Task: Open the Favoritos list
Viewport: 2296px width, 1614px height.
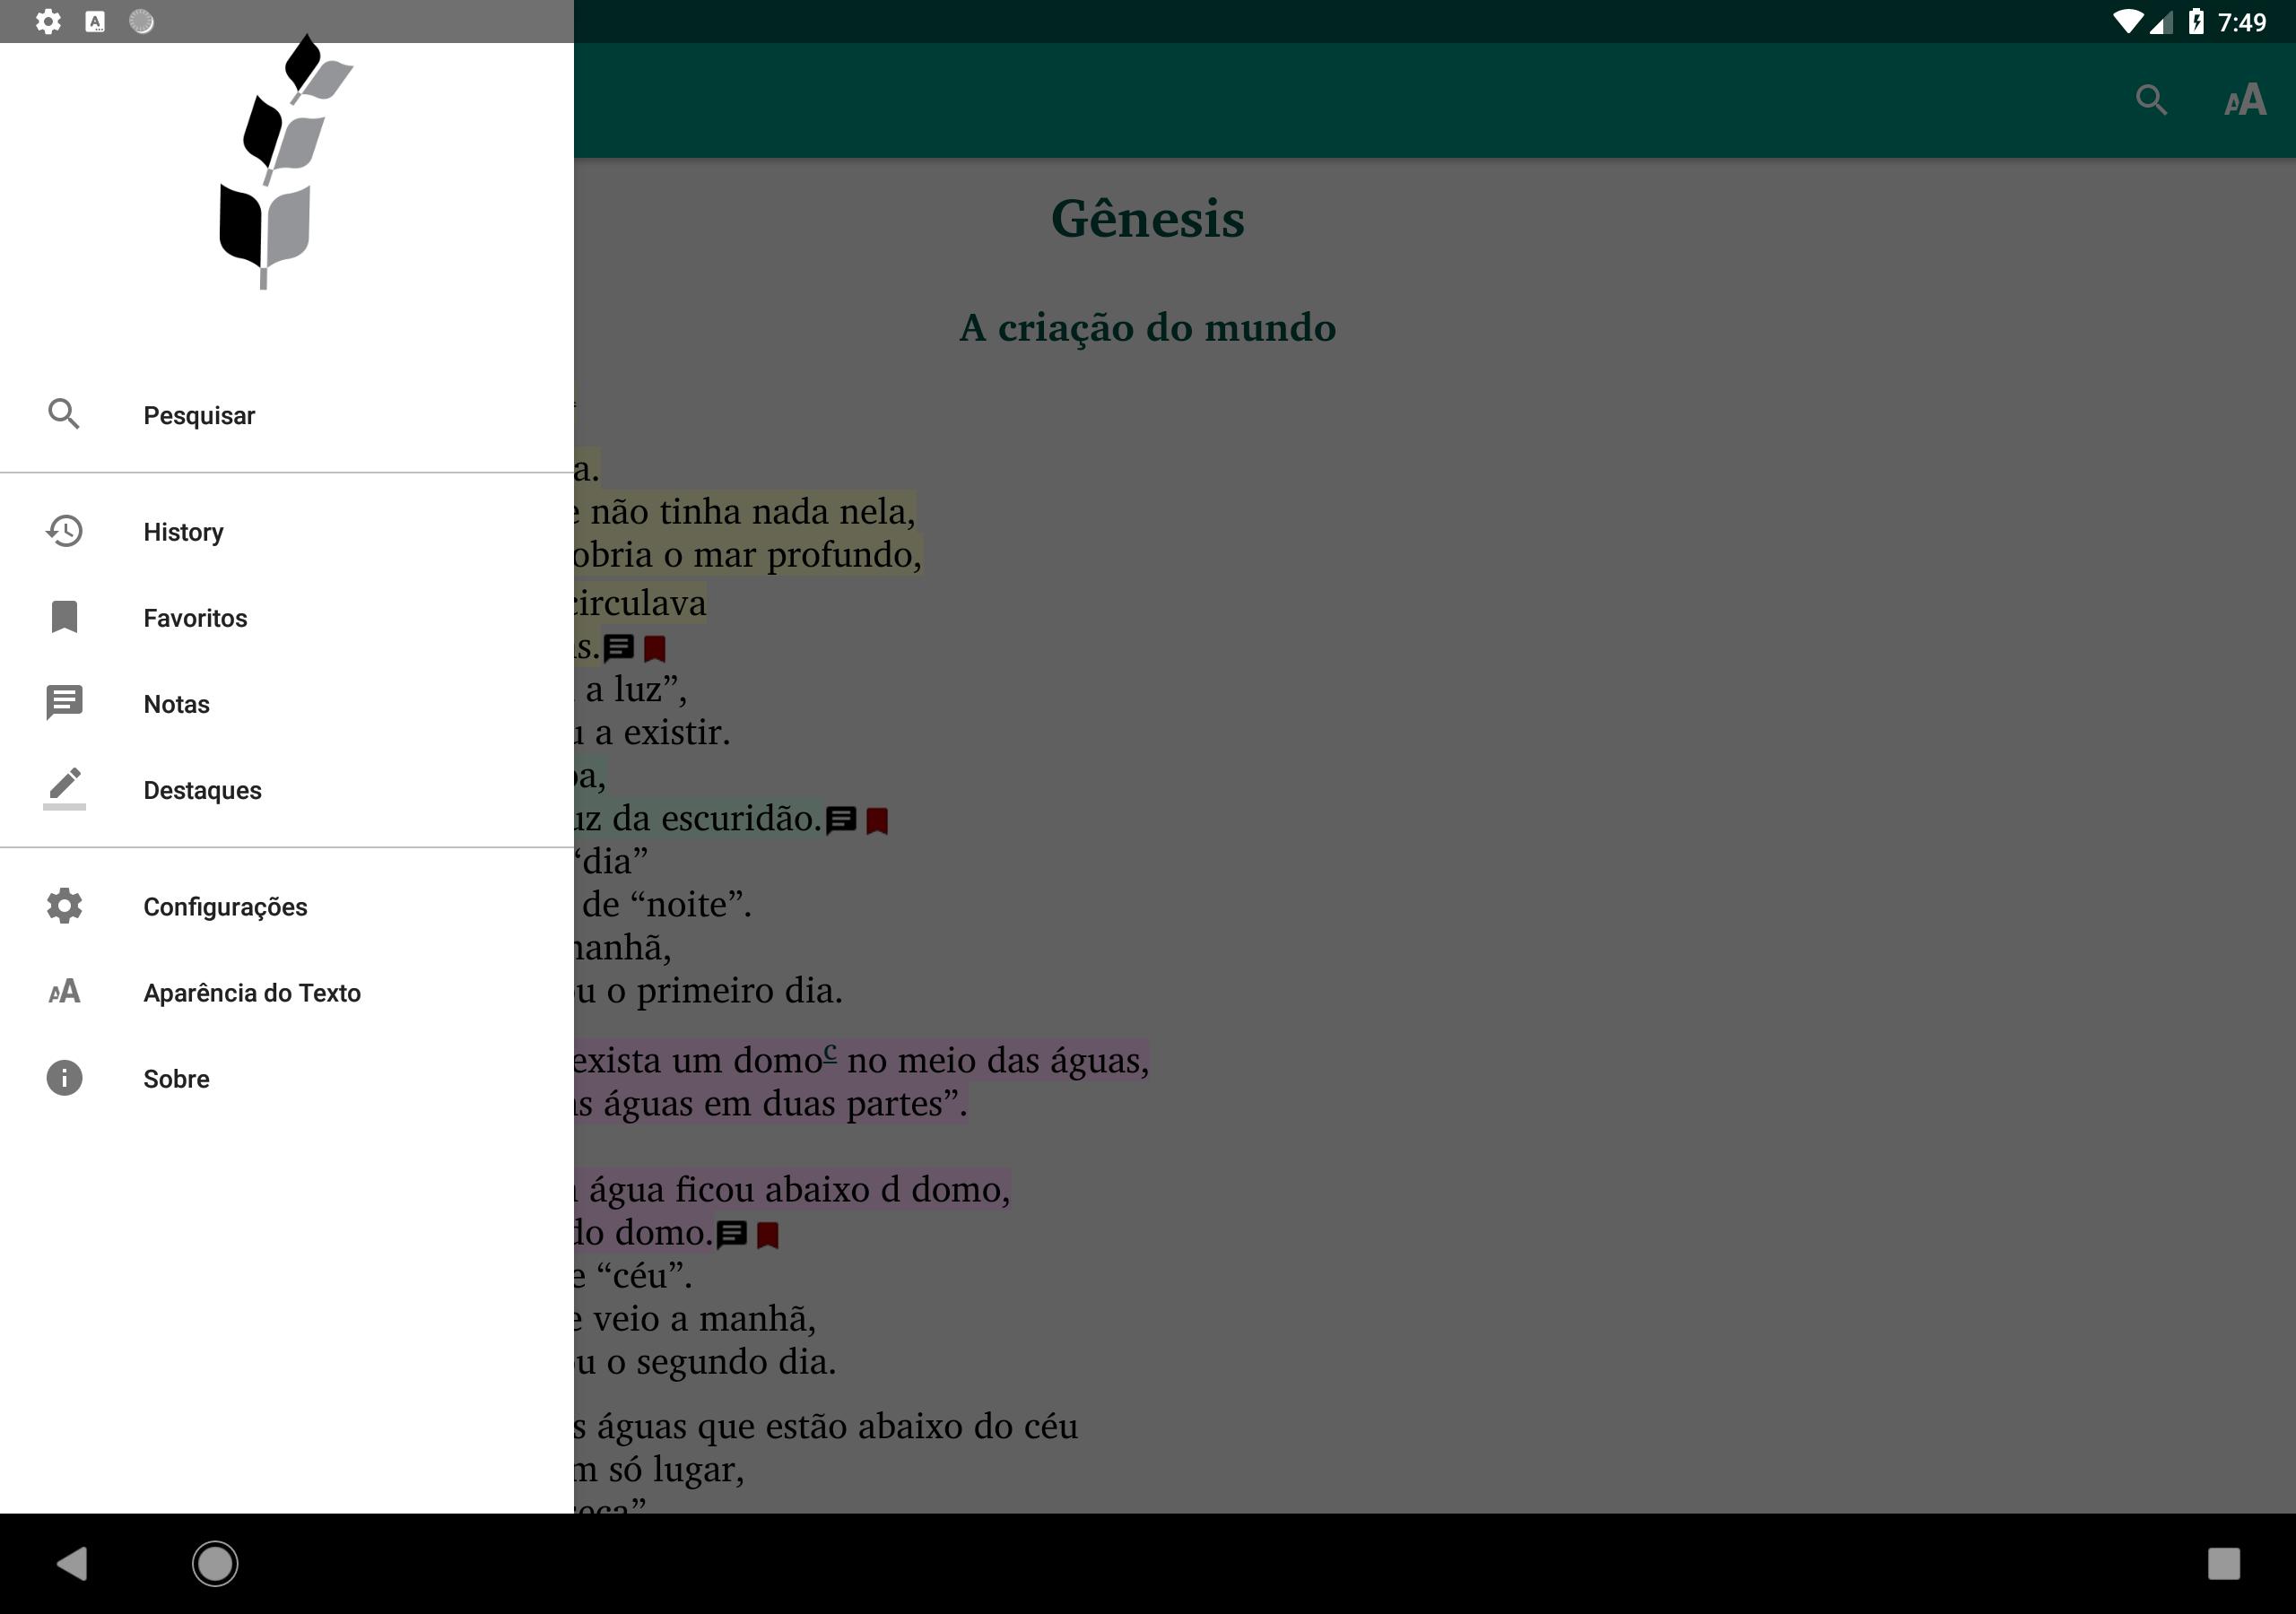Action: click(x=287, y=618)
